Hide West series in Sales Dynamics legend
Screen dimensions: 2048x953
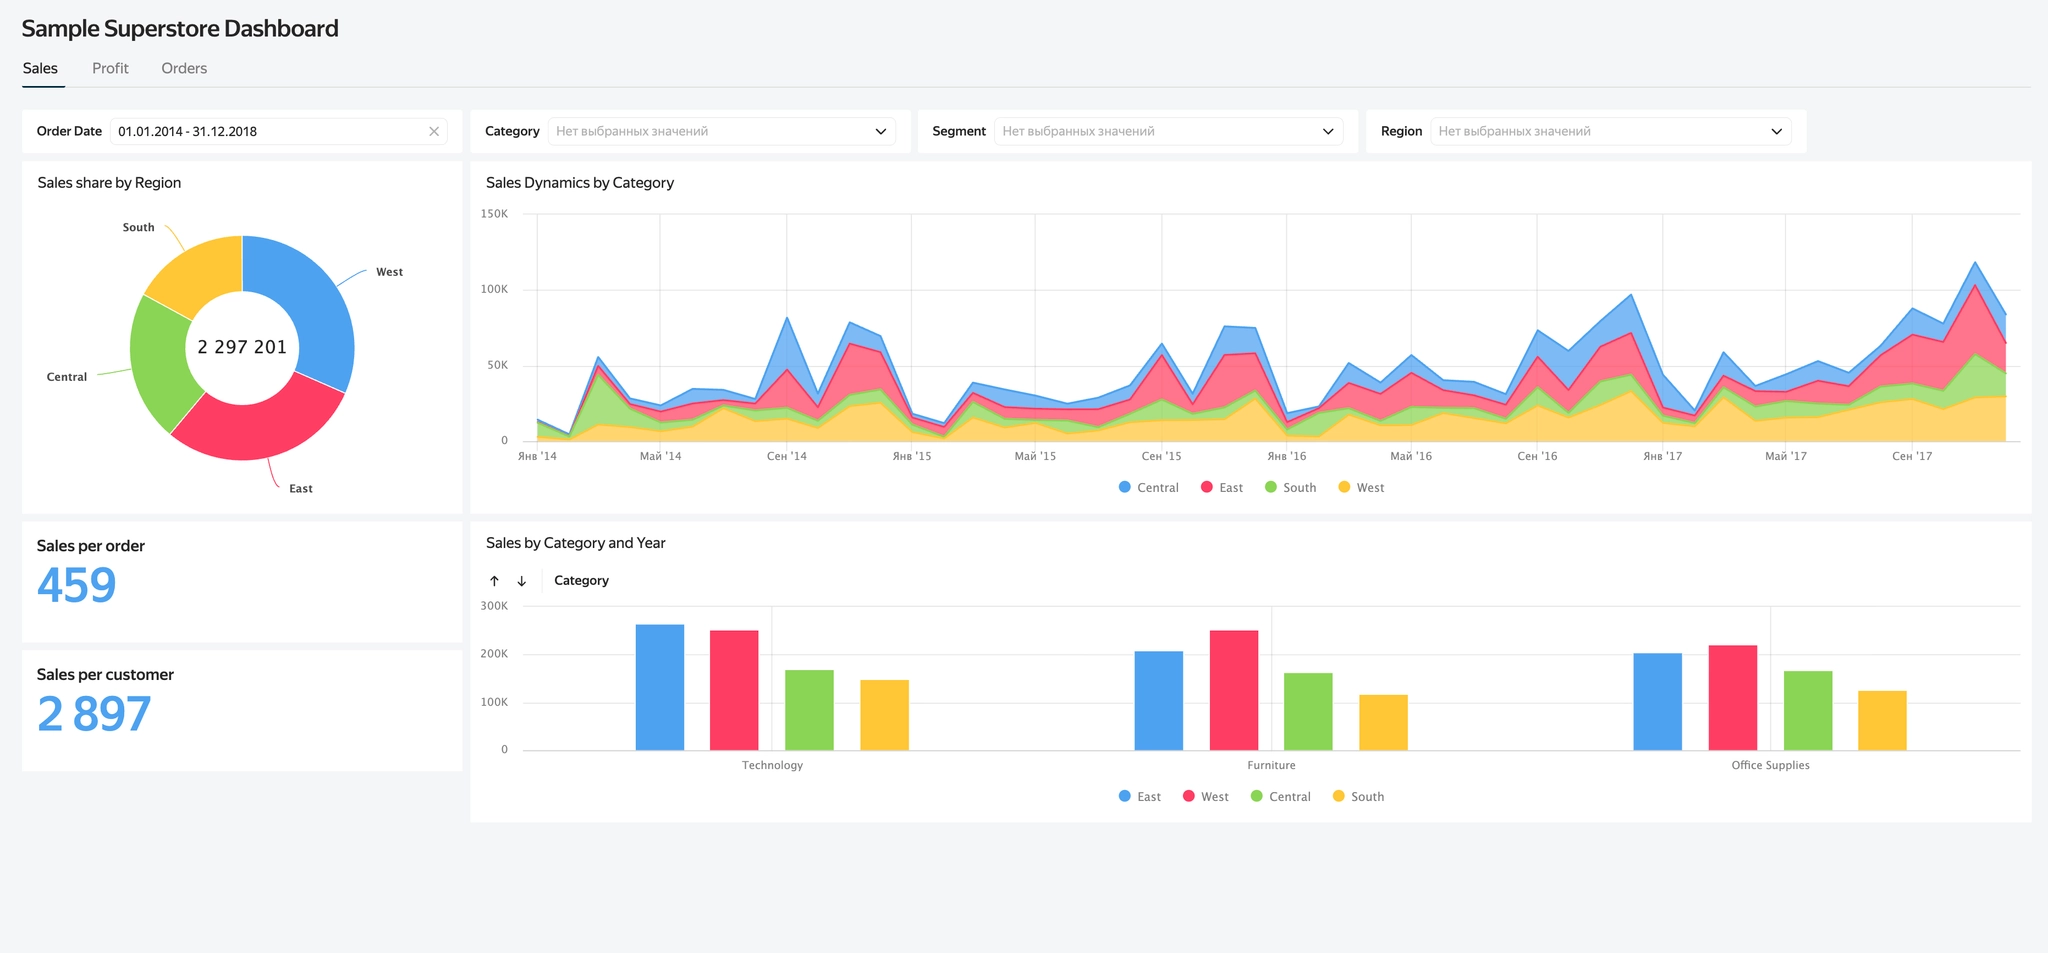click(1361, 488)
